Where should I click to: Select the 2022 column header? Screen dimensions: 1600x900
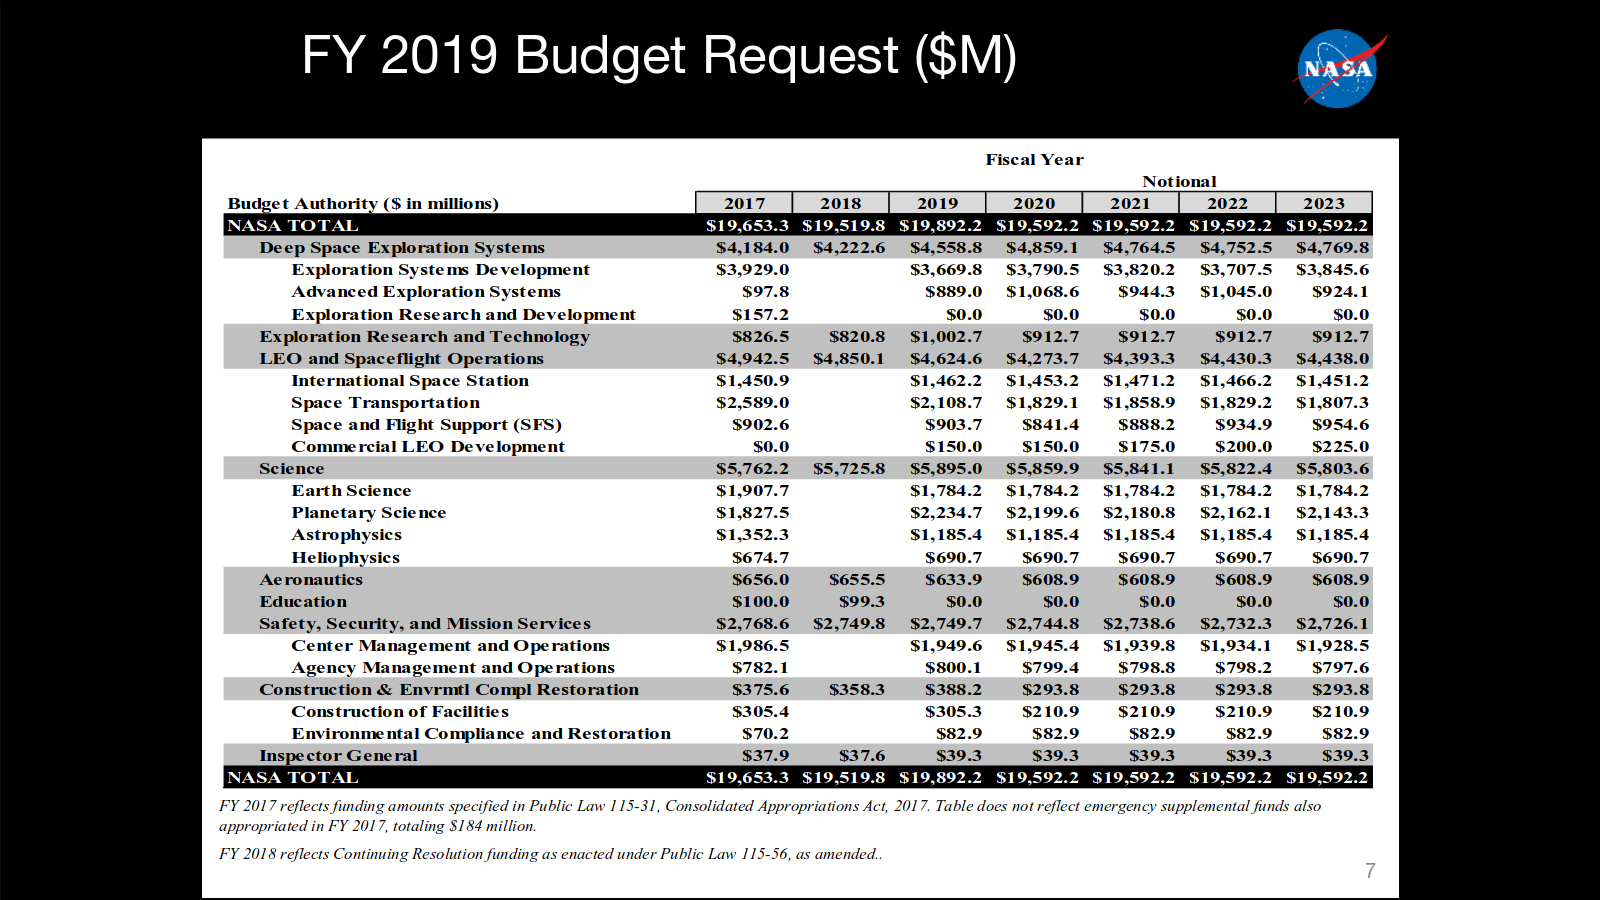1227,203
